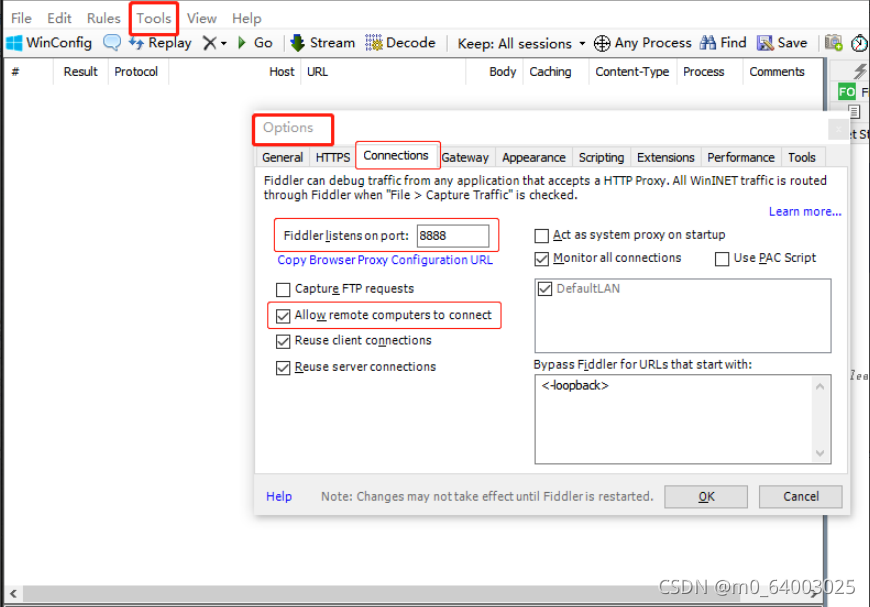Open the Keep: All sessions dropdown
This screenshot has height=607, width=870.
click(521, 43)
